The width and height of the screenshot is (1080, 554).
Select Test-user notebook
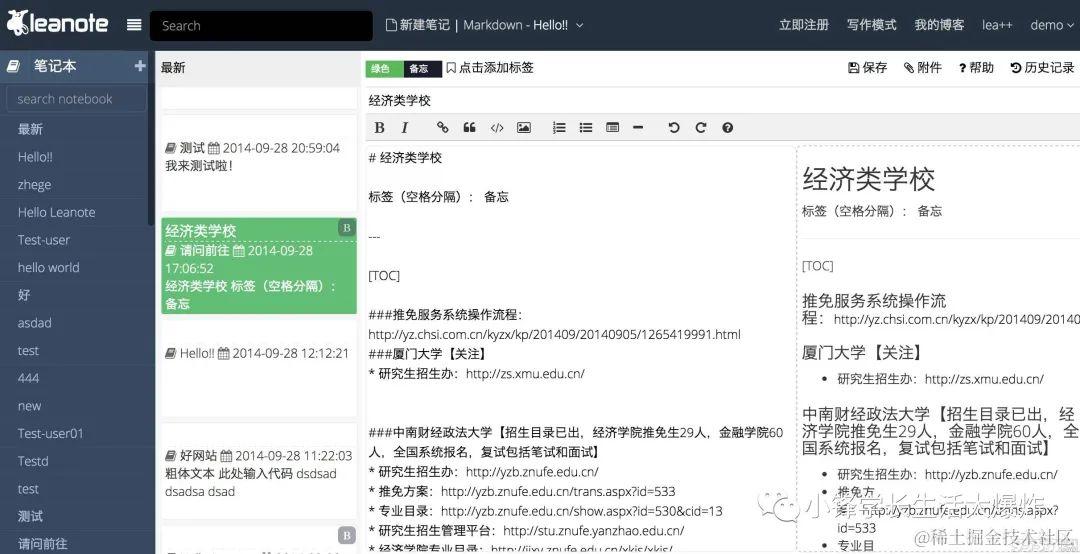[x=43, y=240]
